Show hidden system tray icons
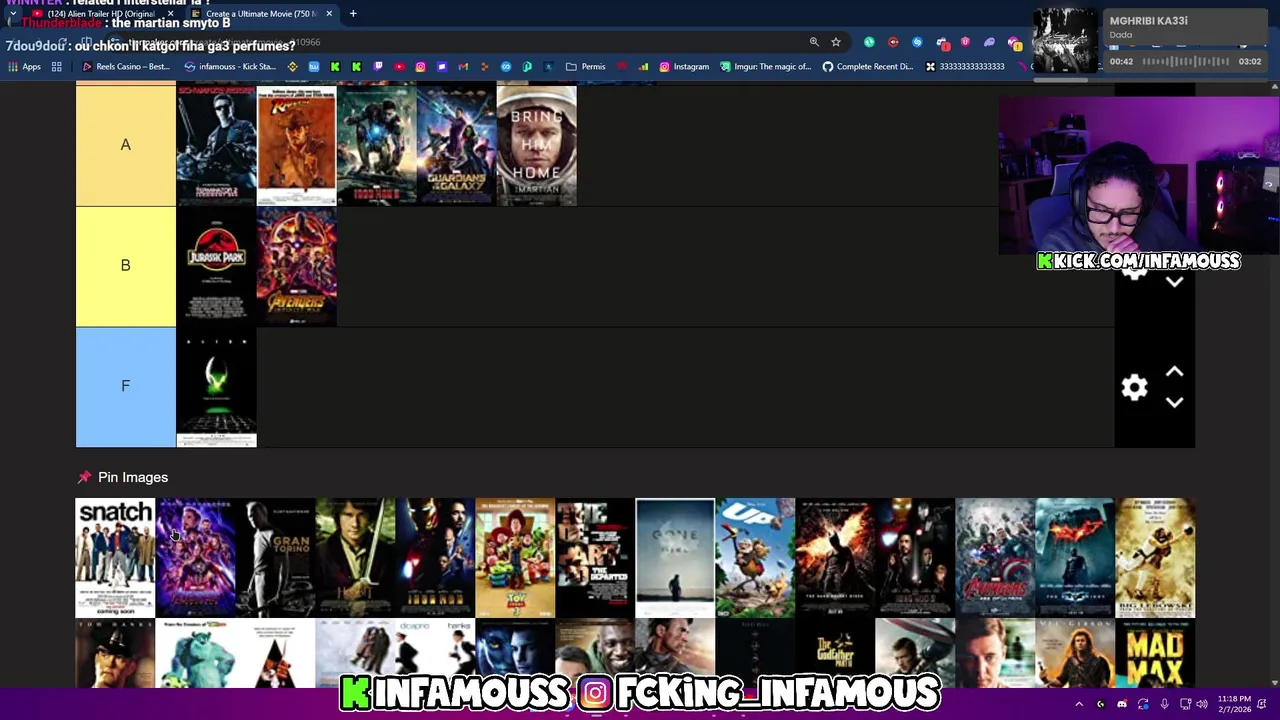The width and height of the screenshot is (1280, 720). pos(1079,704)
